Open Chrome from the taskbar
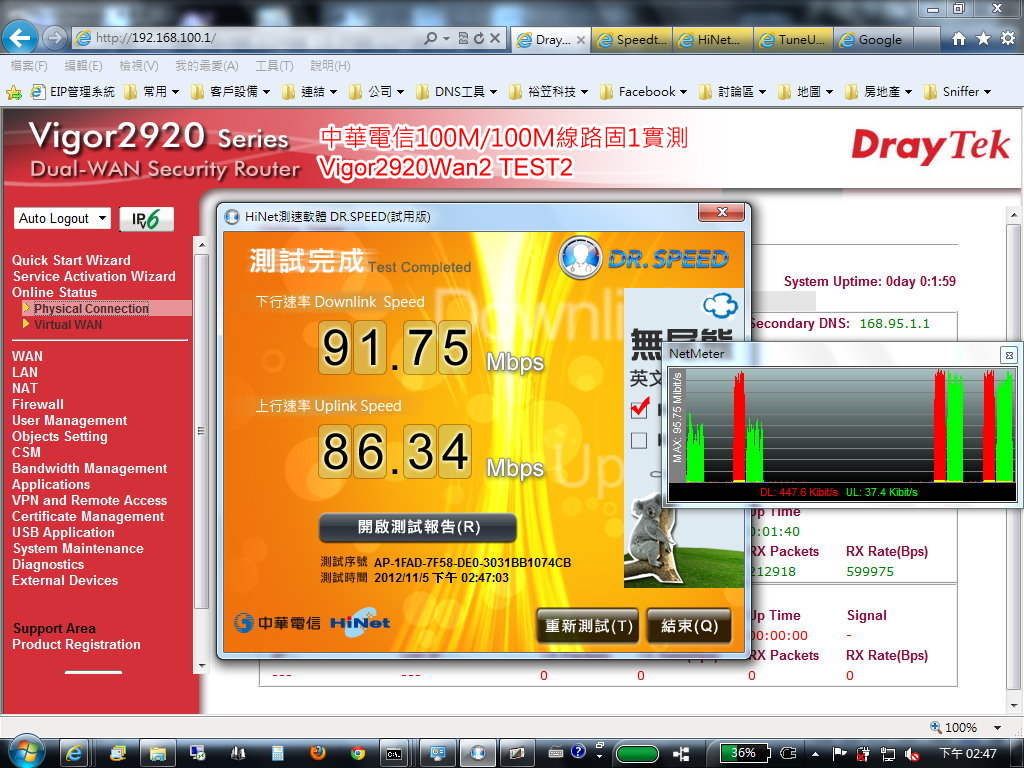 (357, 753)
